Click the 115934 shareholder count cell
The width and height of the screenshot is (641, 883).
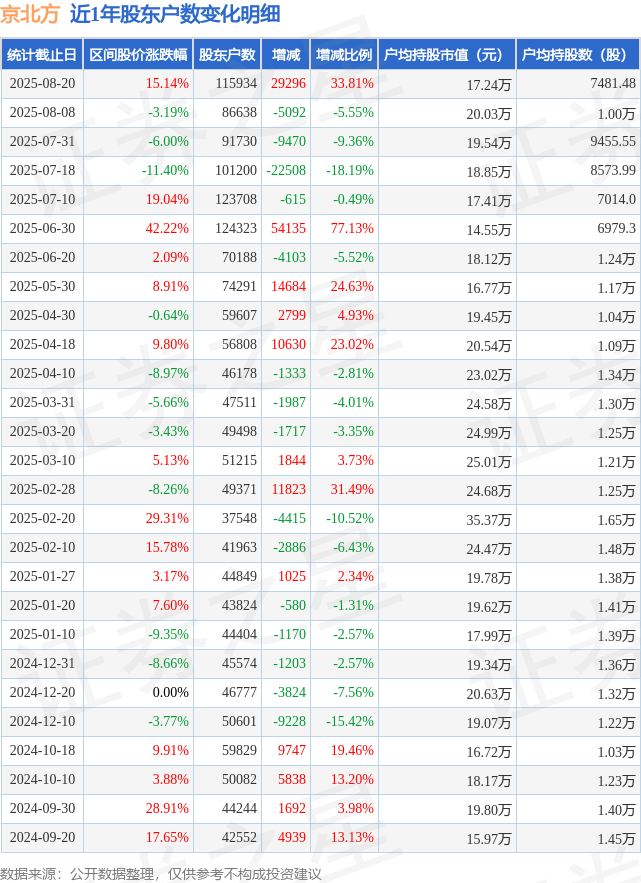236,83
